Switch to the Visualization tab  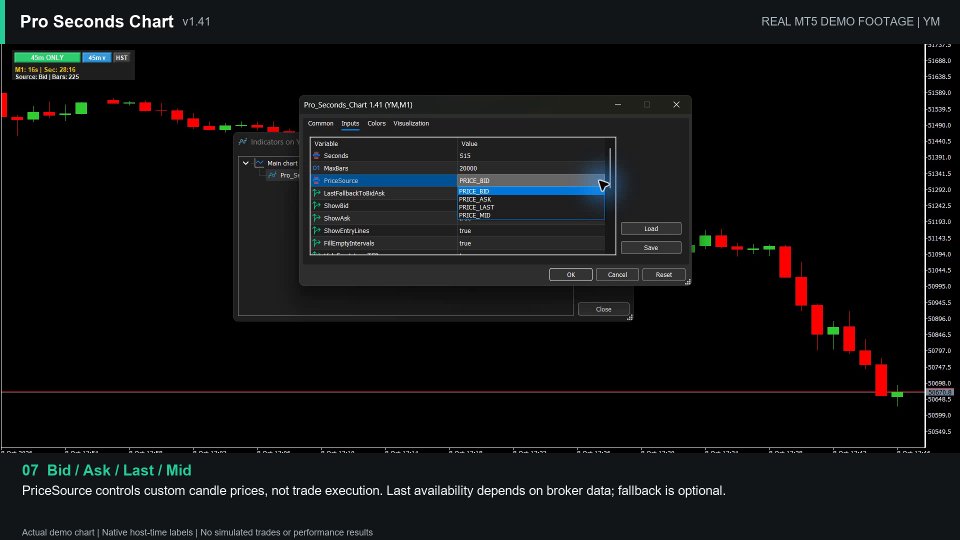coord(411,124)
